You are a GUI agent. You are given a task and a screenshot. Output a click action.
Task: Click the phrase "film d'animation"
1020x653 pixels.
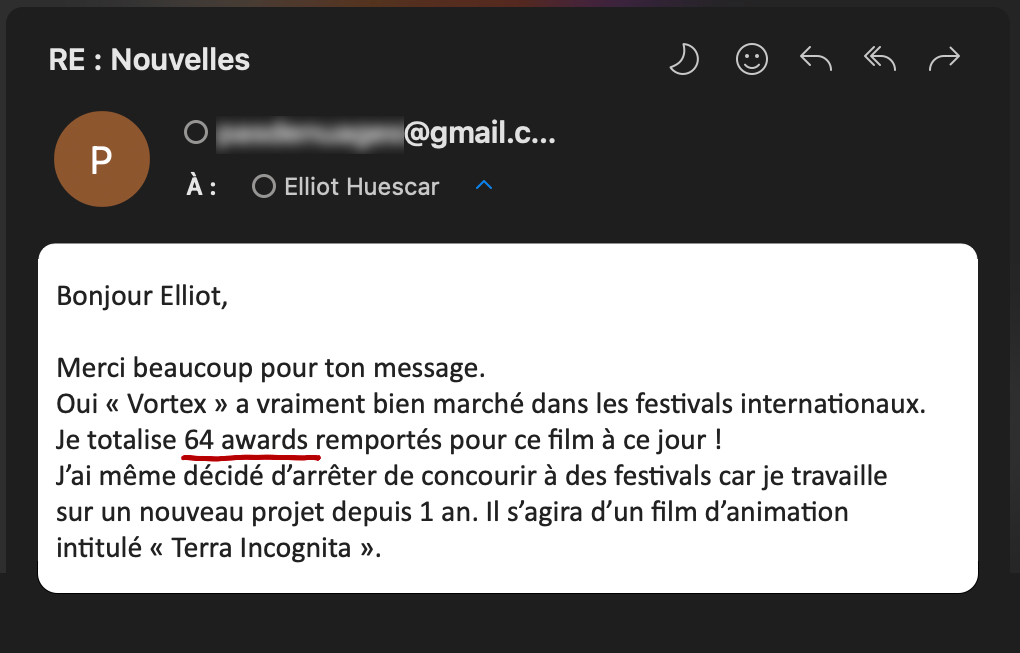762,512
